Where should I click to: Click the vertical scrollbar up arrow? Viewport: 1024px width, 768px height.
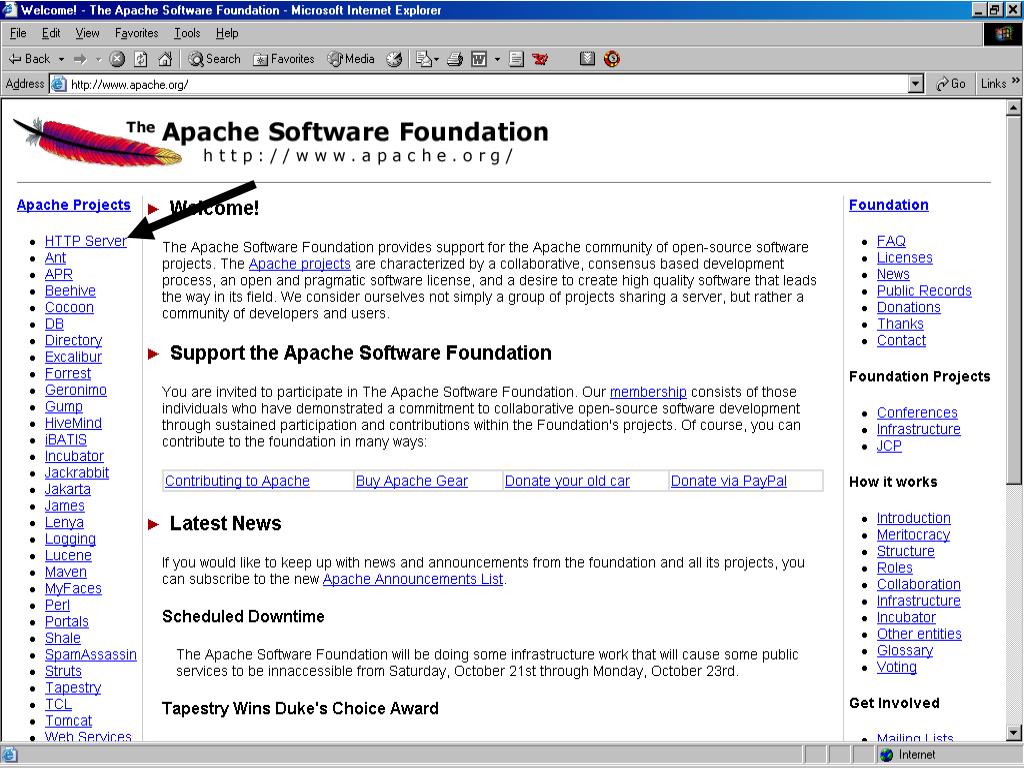point(1014,108)
